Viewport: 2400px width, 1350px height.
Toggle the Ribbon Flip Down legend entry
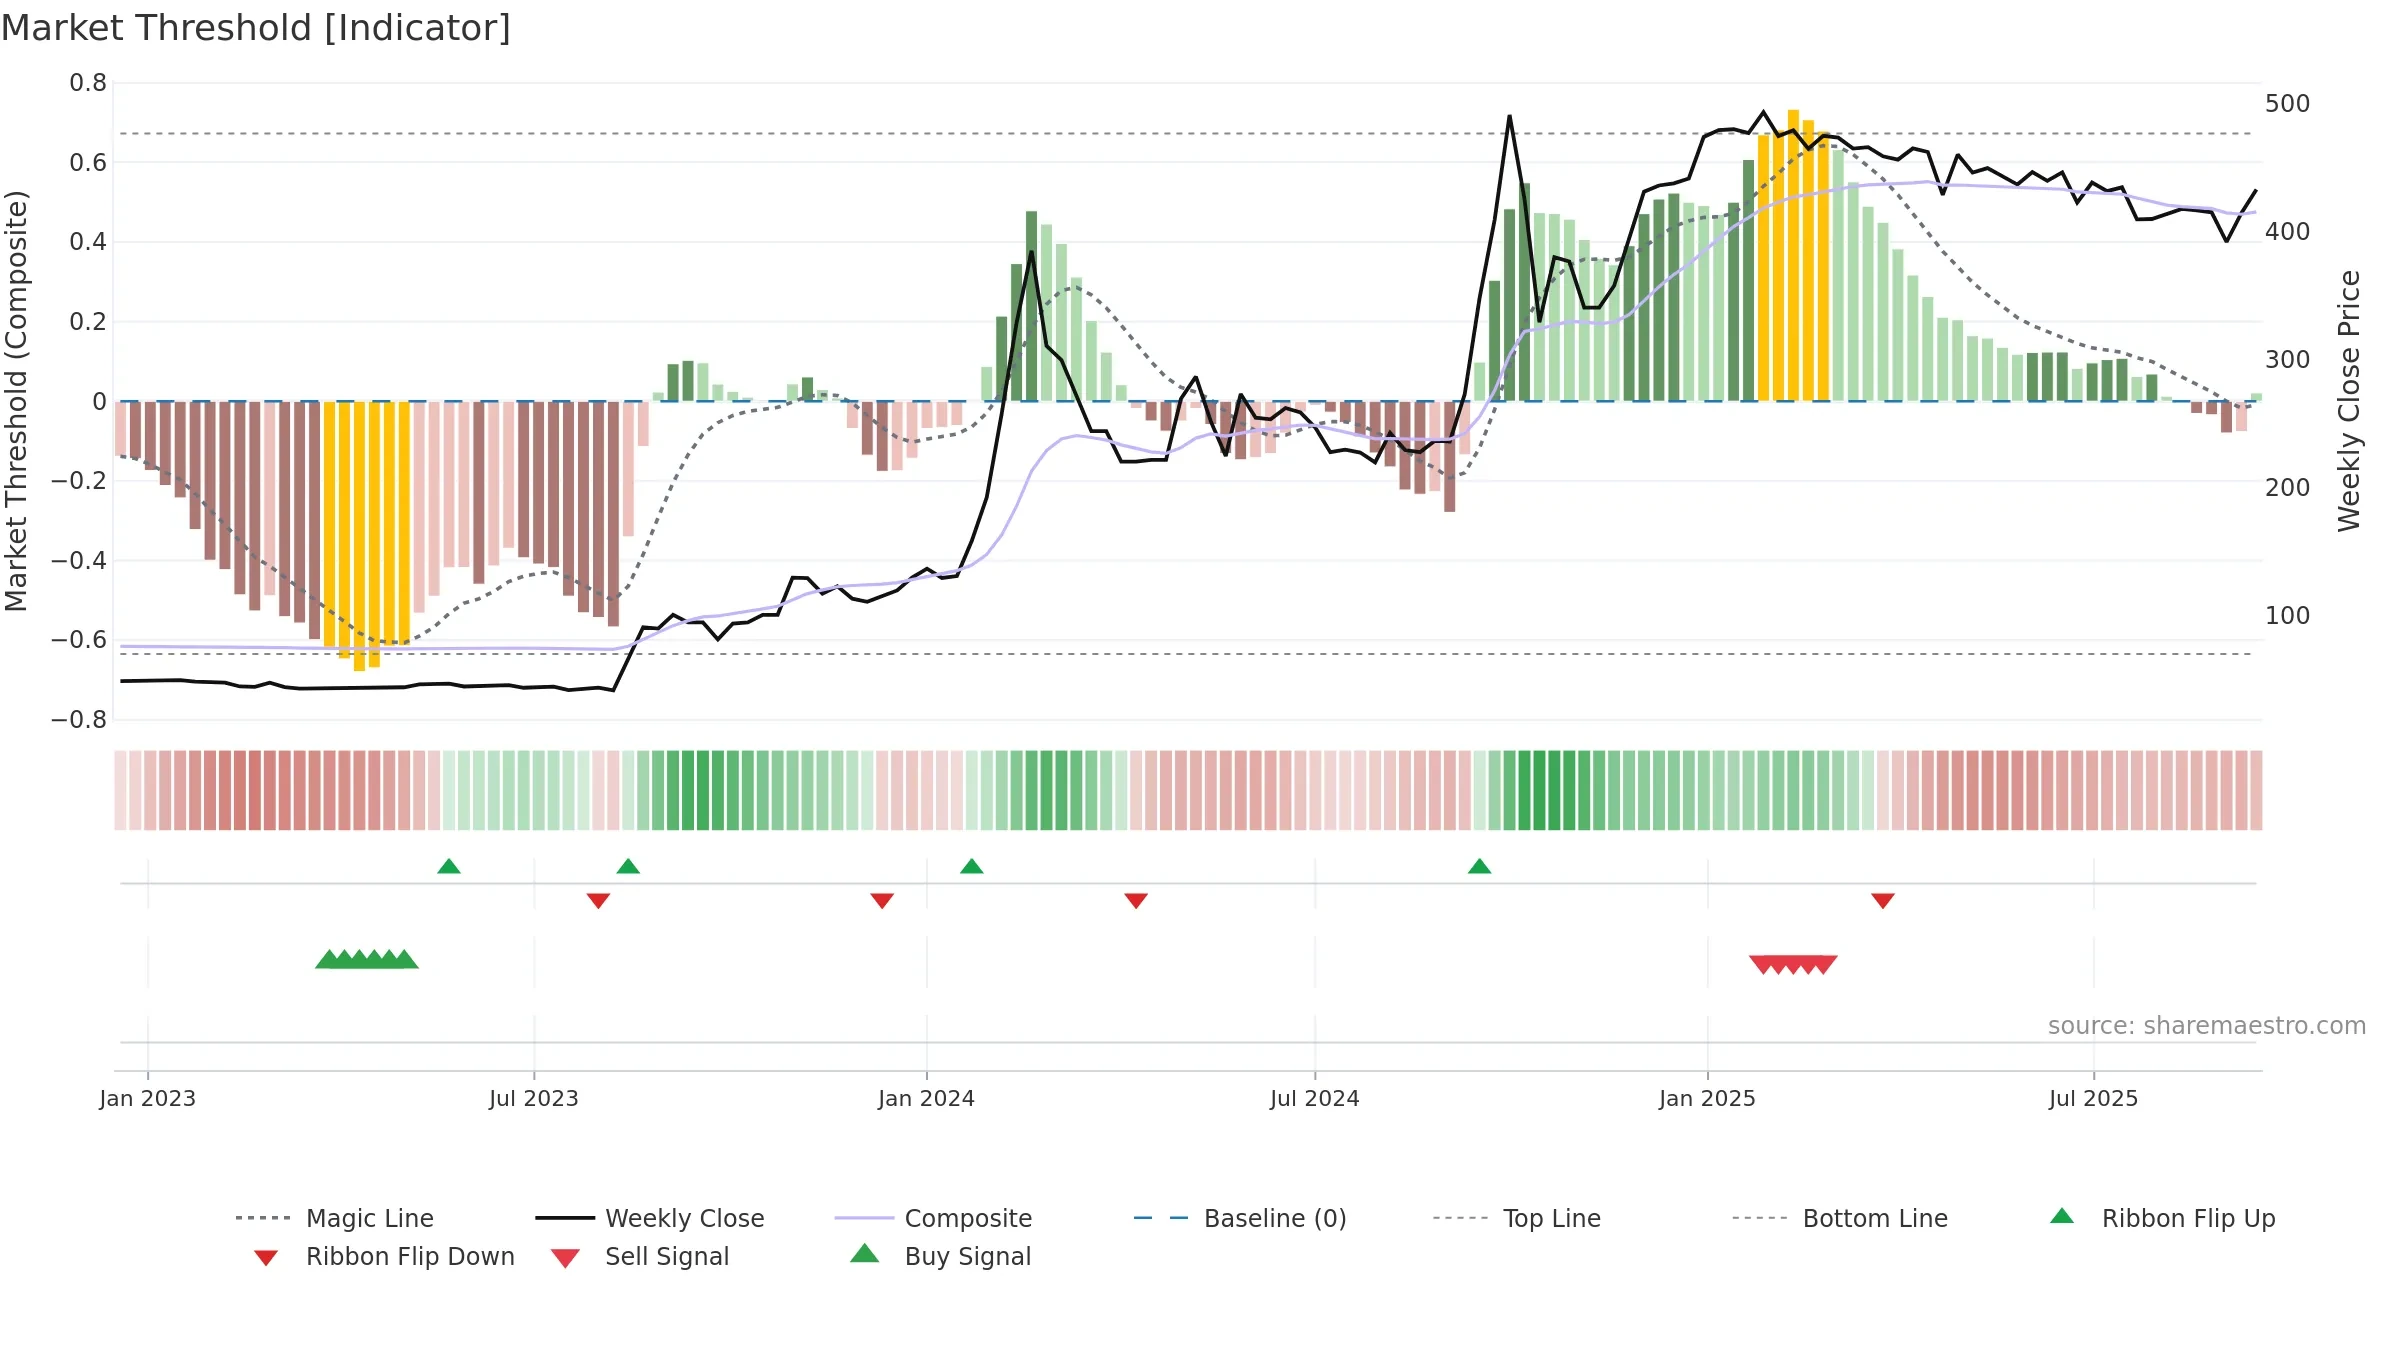tap(384, 1256)
